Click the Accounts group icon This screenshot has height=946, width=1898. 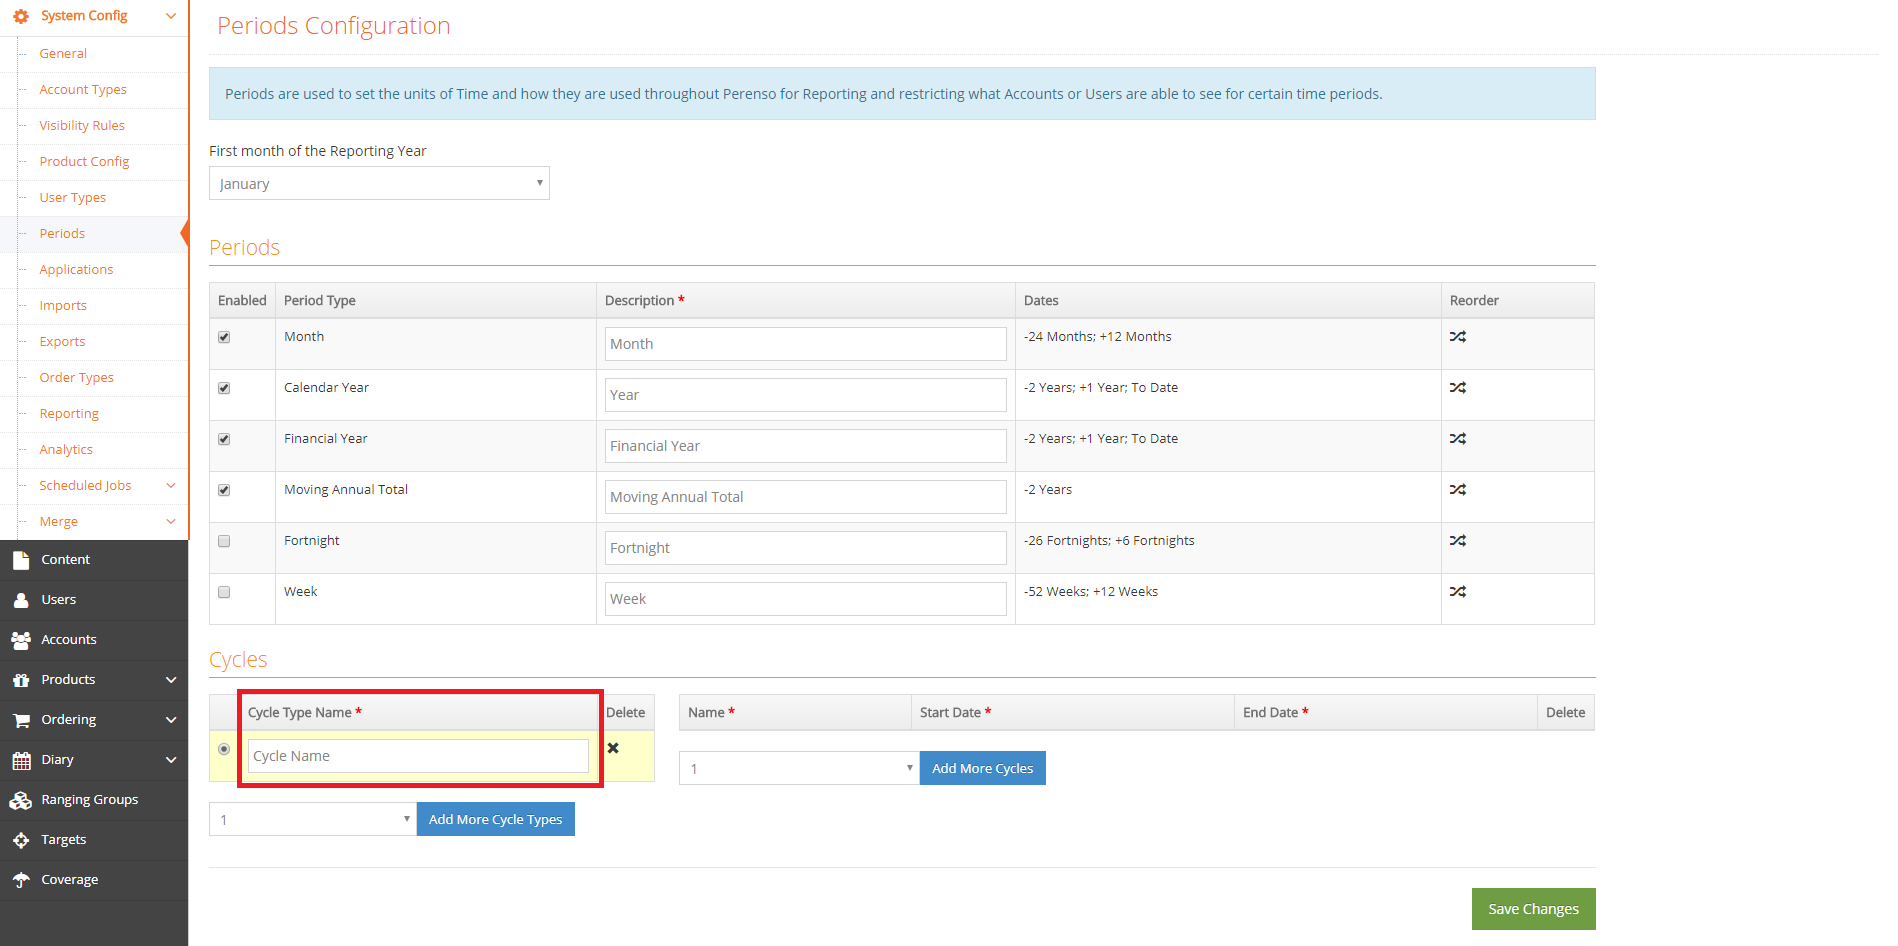tap(21, 640)
